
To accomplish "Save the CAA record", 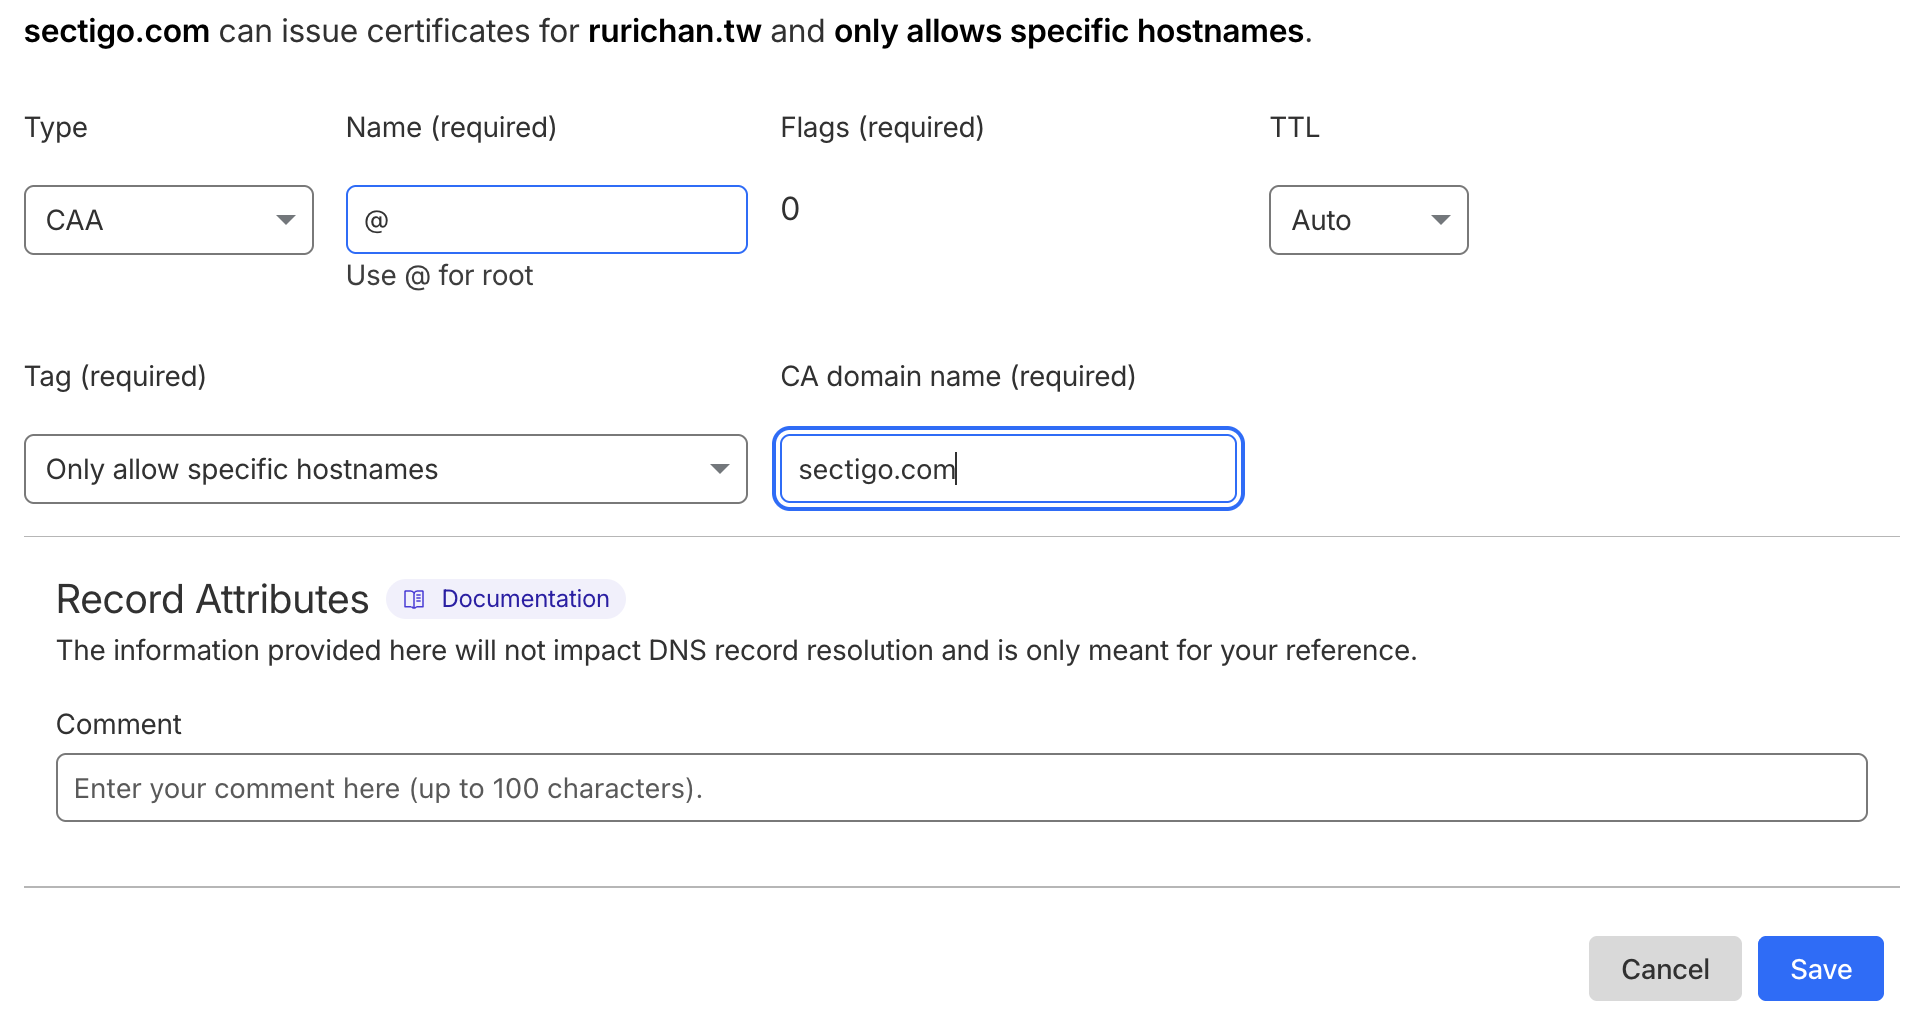I will 1820,969.
